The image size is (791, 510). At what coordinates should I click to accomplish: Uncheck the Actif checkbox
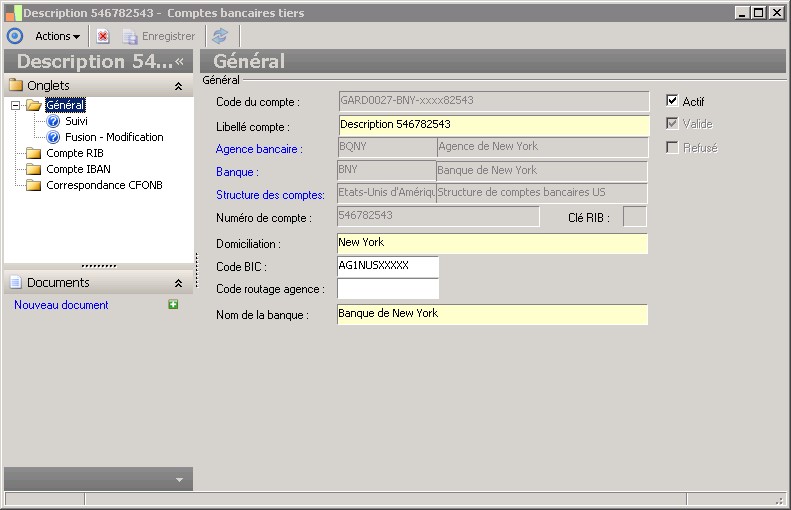(x=672, y=101)
